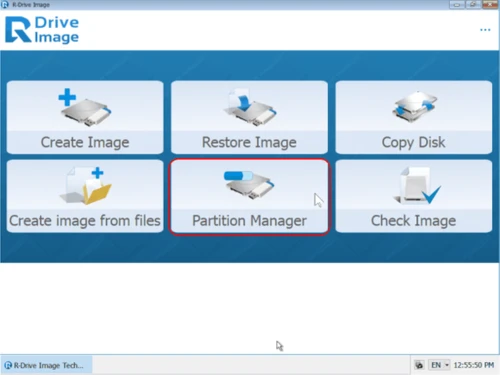Viewport: 500px width, 375px height.
Task: Open the Create Image tile
Action: pyautogui.click(x=85, y=117)
